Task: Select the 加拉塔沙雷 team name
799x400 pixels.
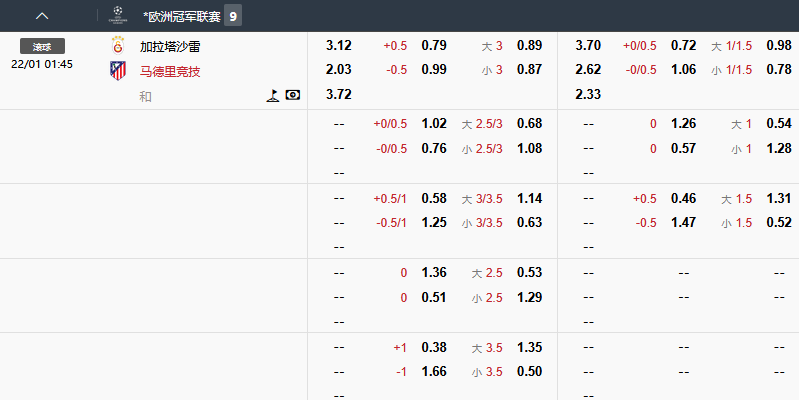Action: (x=170, y=46)
